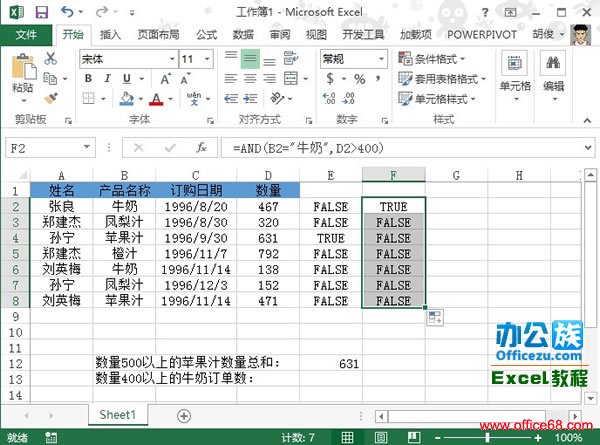Open 单元格样式 cell styles menu
The image size is (600, 445).
(x=437, y=99)
